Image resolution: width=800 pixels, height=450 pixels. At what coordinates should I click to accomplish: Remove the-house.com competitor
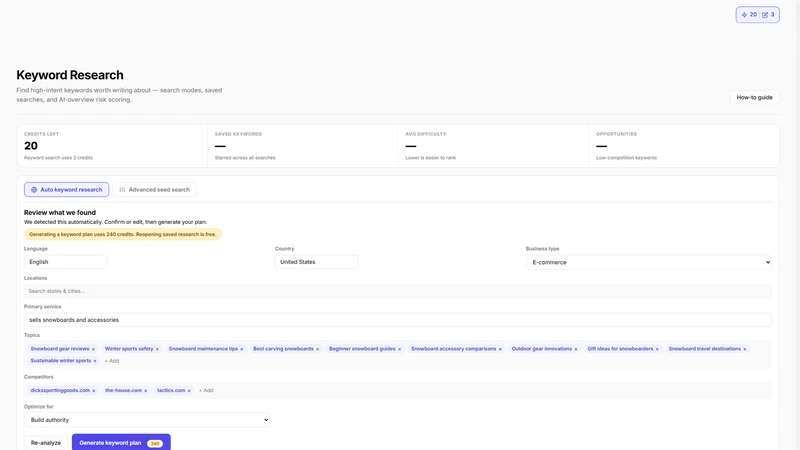click(146, 391)
